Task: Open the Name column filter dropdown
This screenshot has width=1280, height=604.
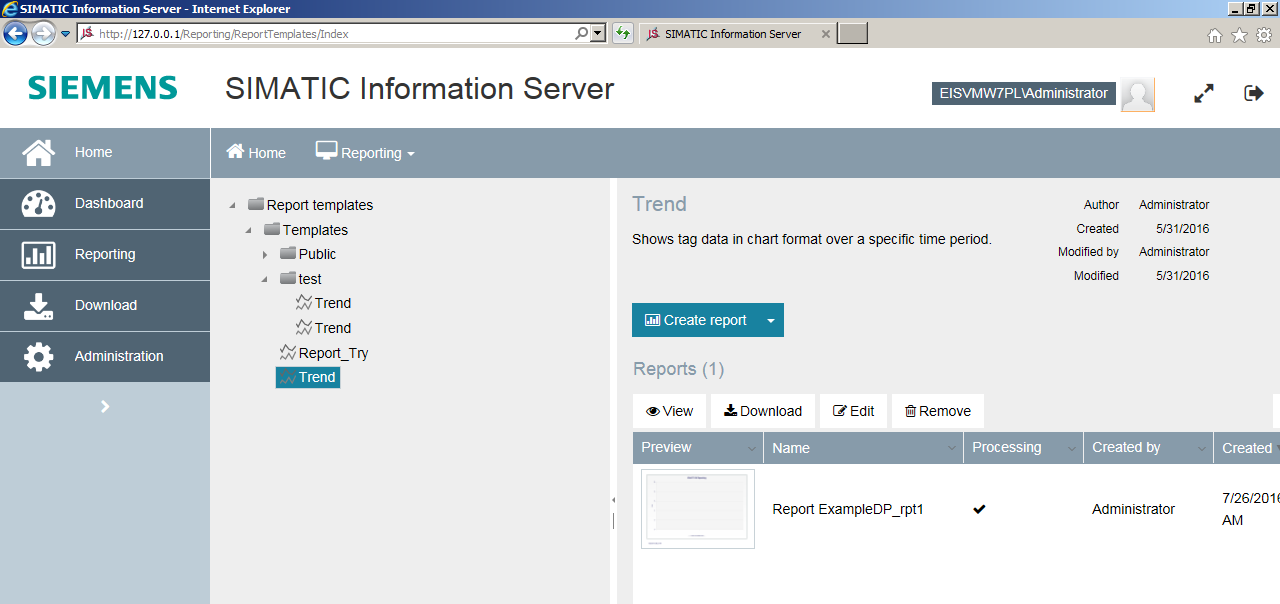Action: [x=952, y=449]
